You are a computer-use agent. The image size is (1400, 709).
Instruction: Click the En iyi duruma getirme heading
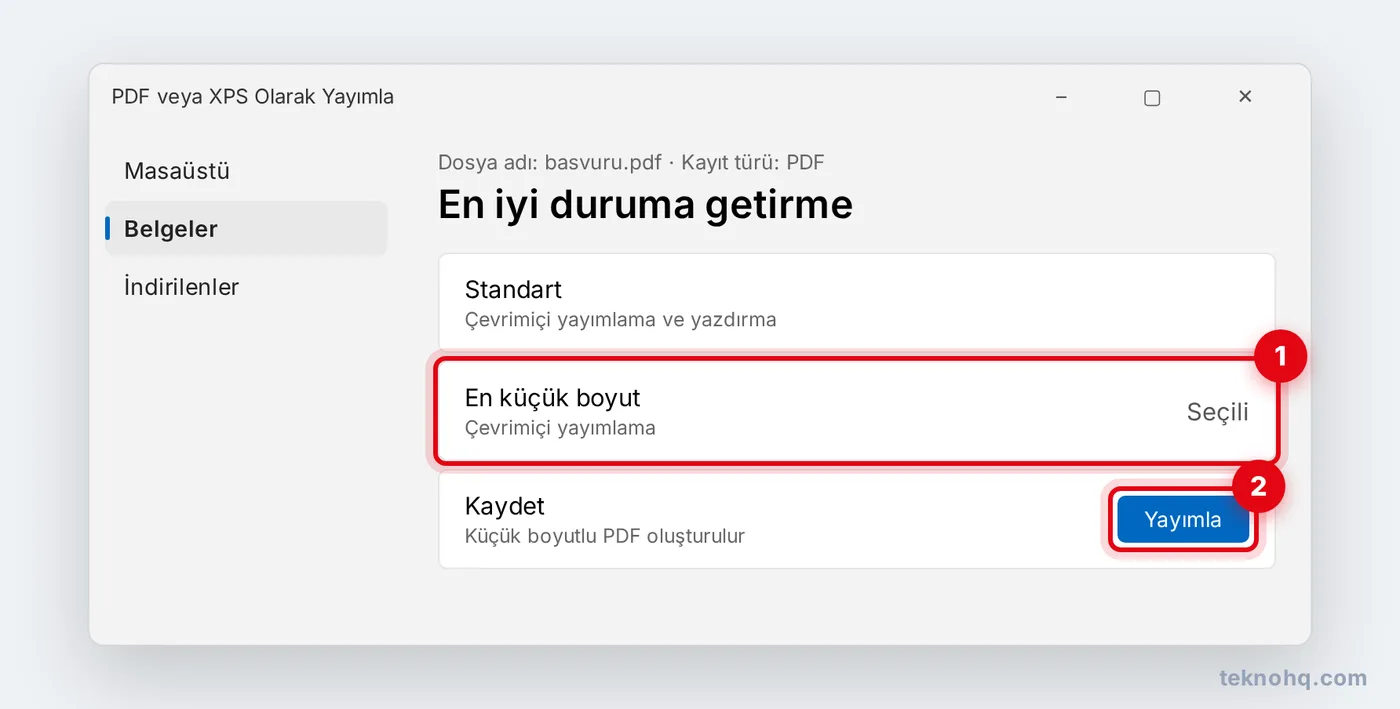pos(645,204)
